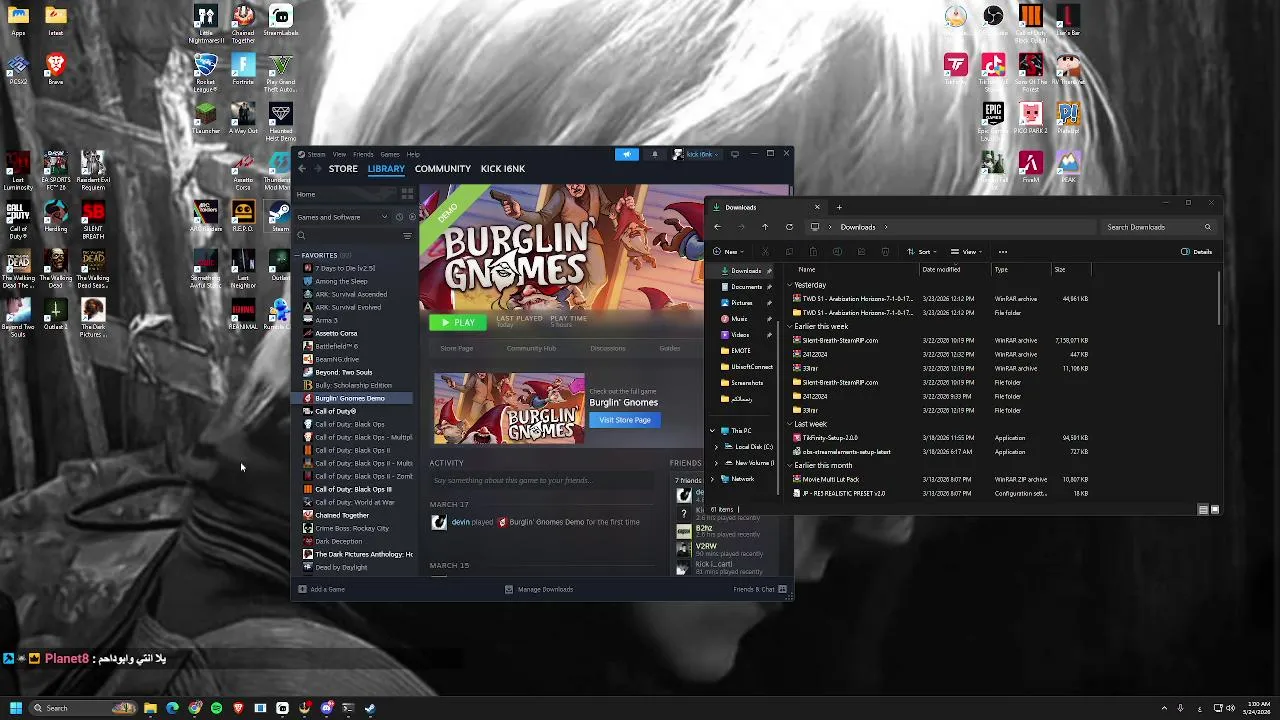Click Steam announcements megaphone icon
The width and height of the screenshot is (1280, 720).
coord(627,154)
